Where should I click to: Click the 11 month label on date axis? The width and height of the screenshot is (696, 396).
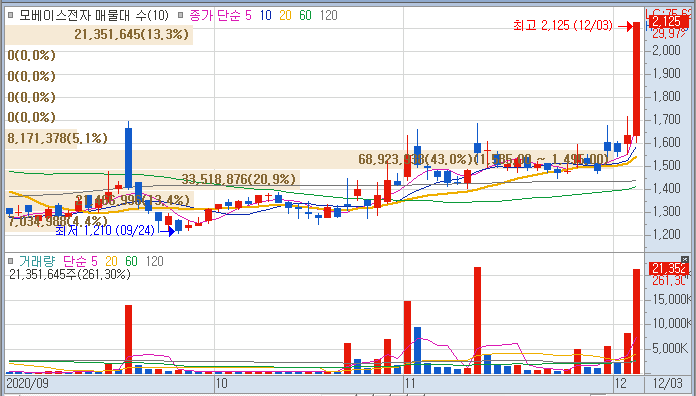pyautogui.click(x=410, y=383)
